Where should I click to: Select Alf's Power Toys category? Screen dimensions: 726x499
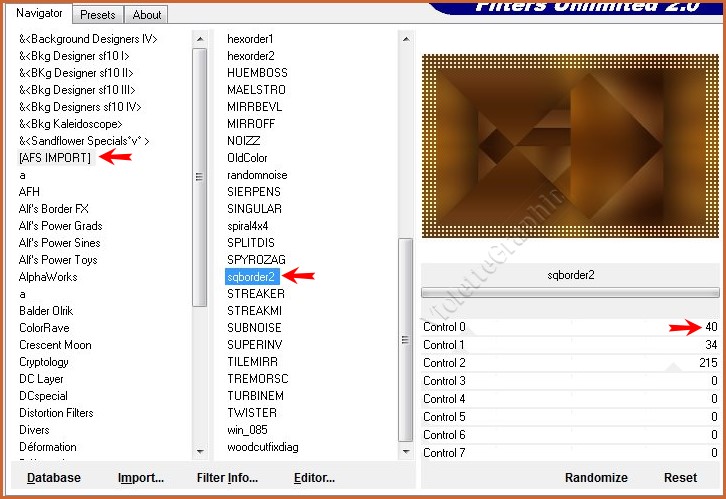pos(58,260)
